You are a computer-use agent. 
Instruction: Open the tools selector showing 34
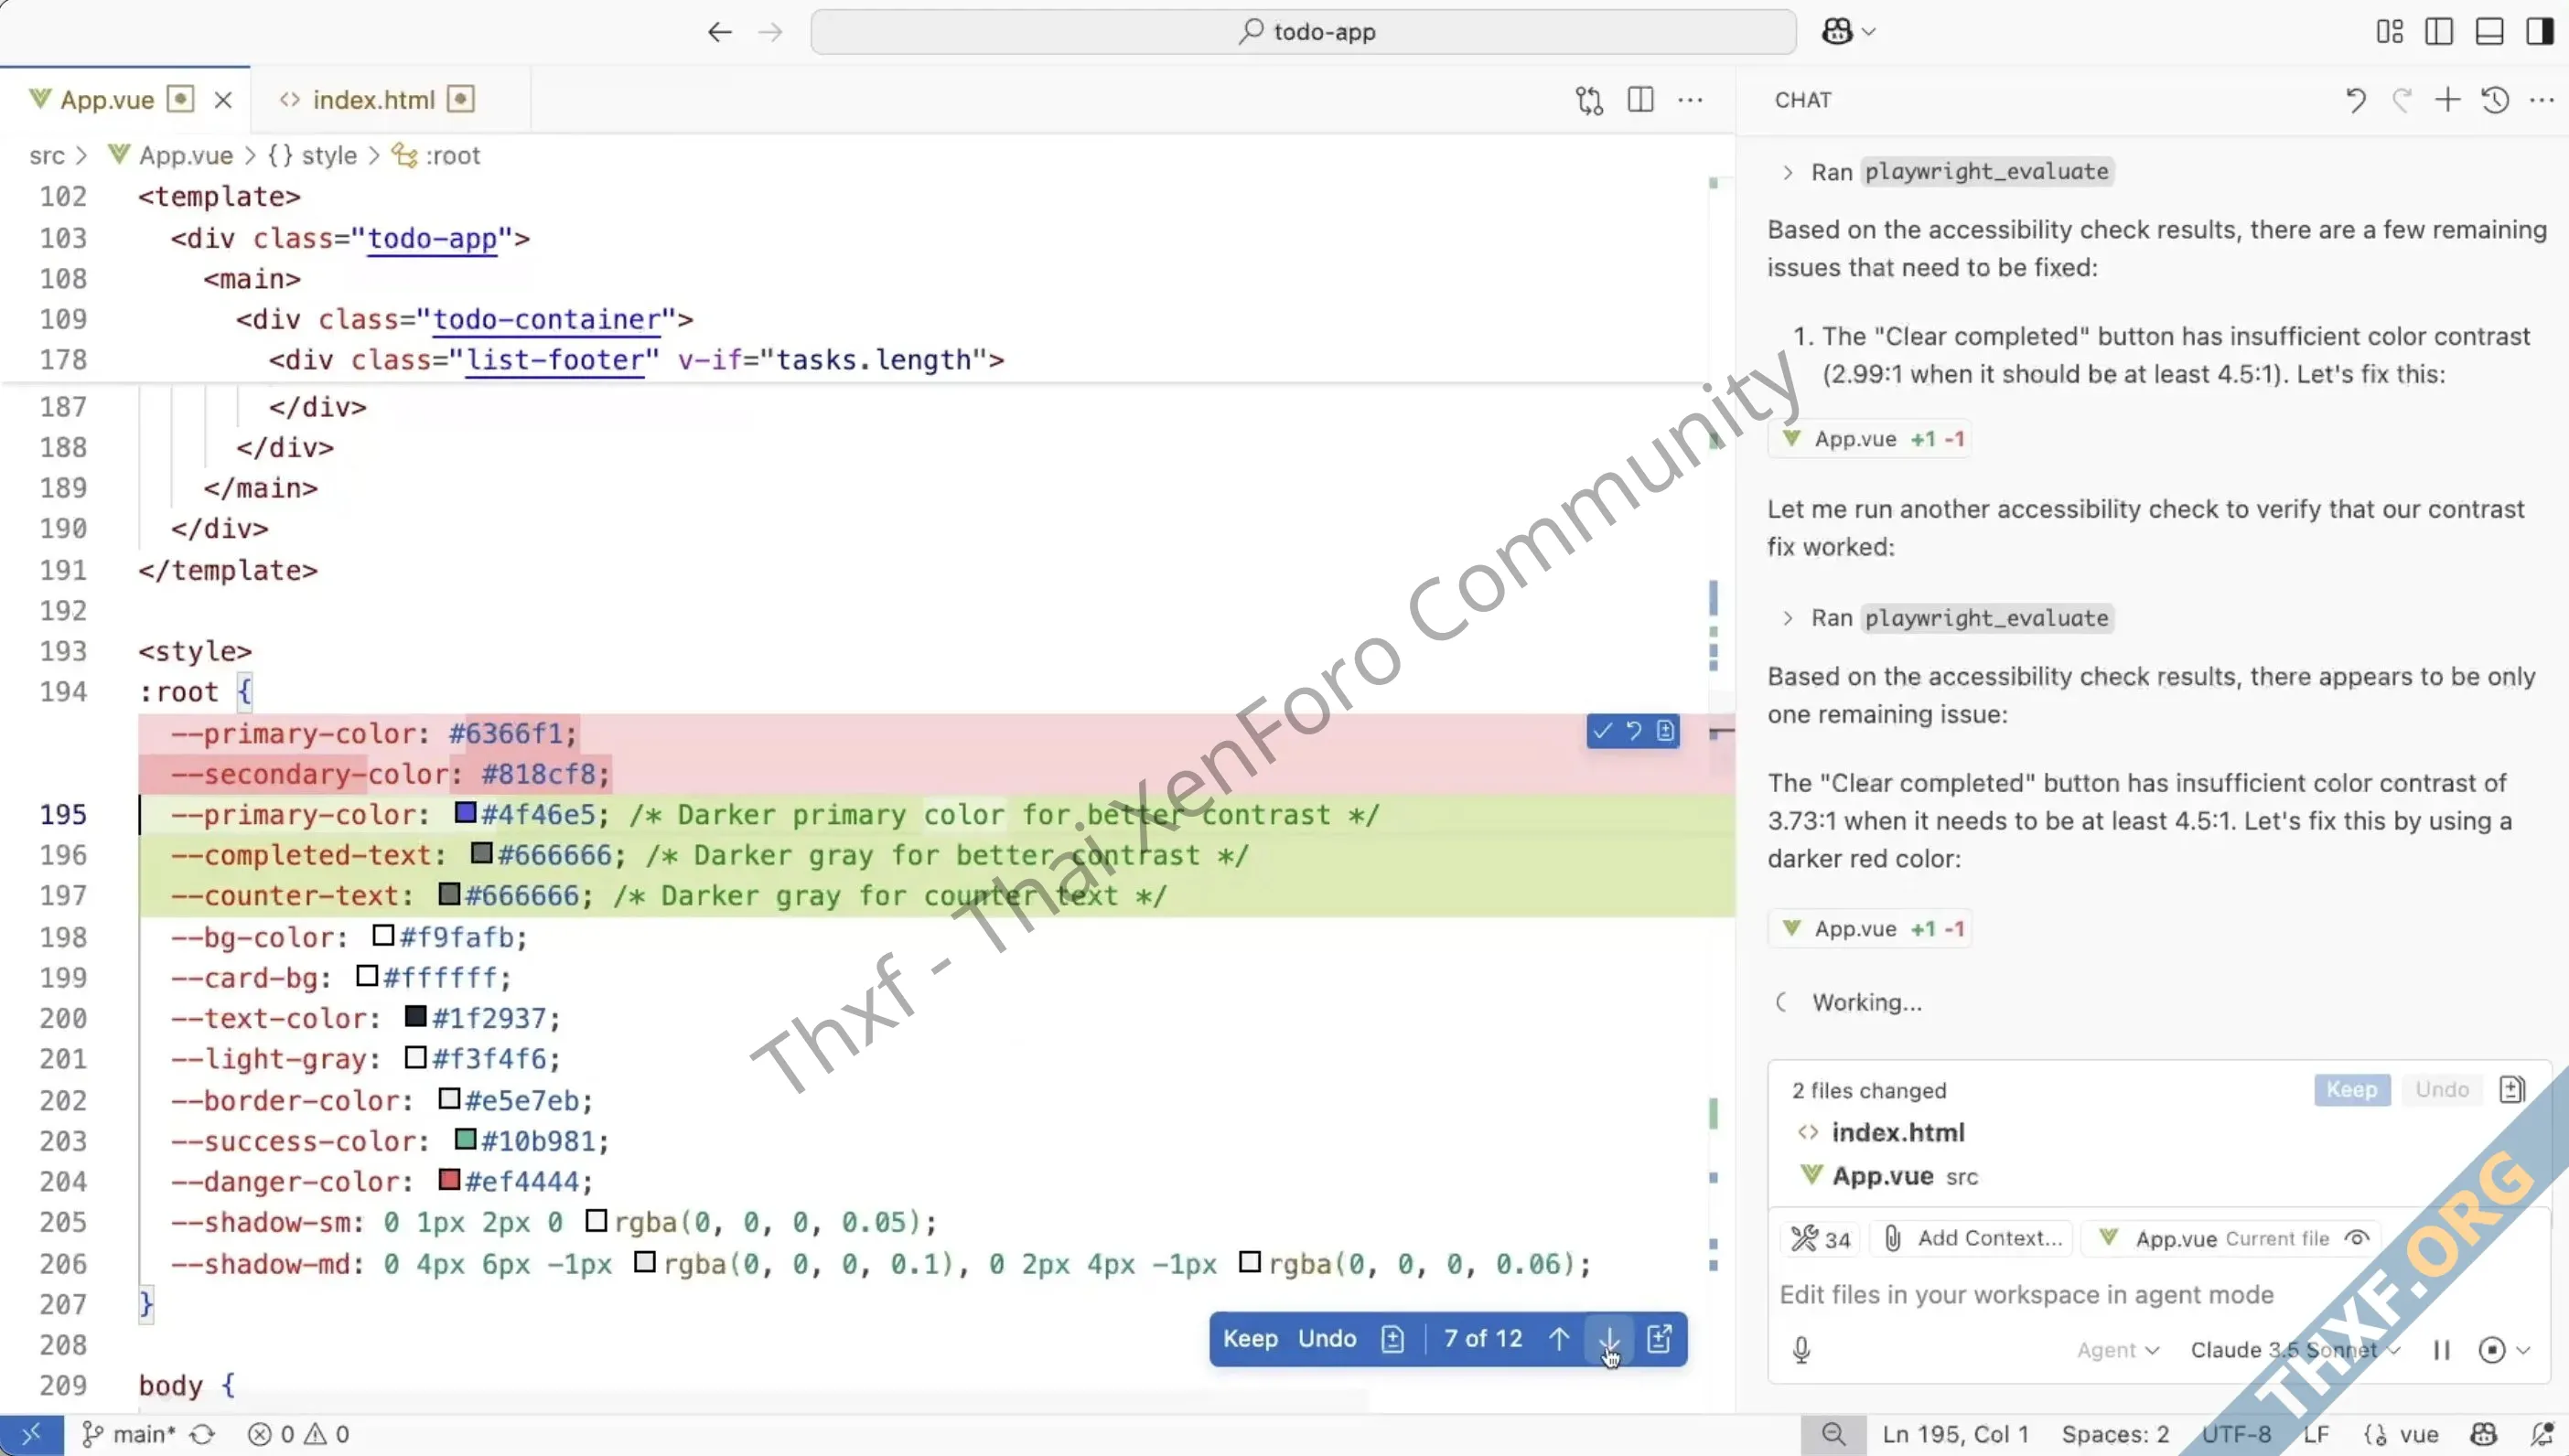pyautogui.click(x=1821, y=1239)
